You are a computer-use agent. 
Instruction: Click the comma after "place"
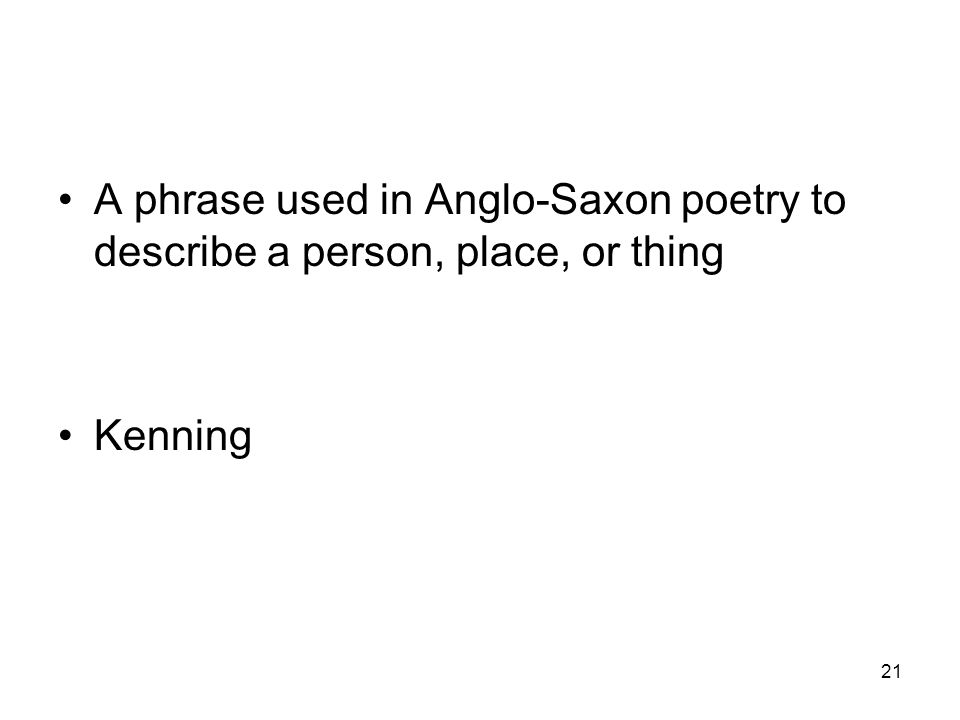565,264
